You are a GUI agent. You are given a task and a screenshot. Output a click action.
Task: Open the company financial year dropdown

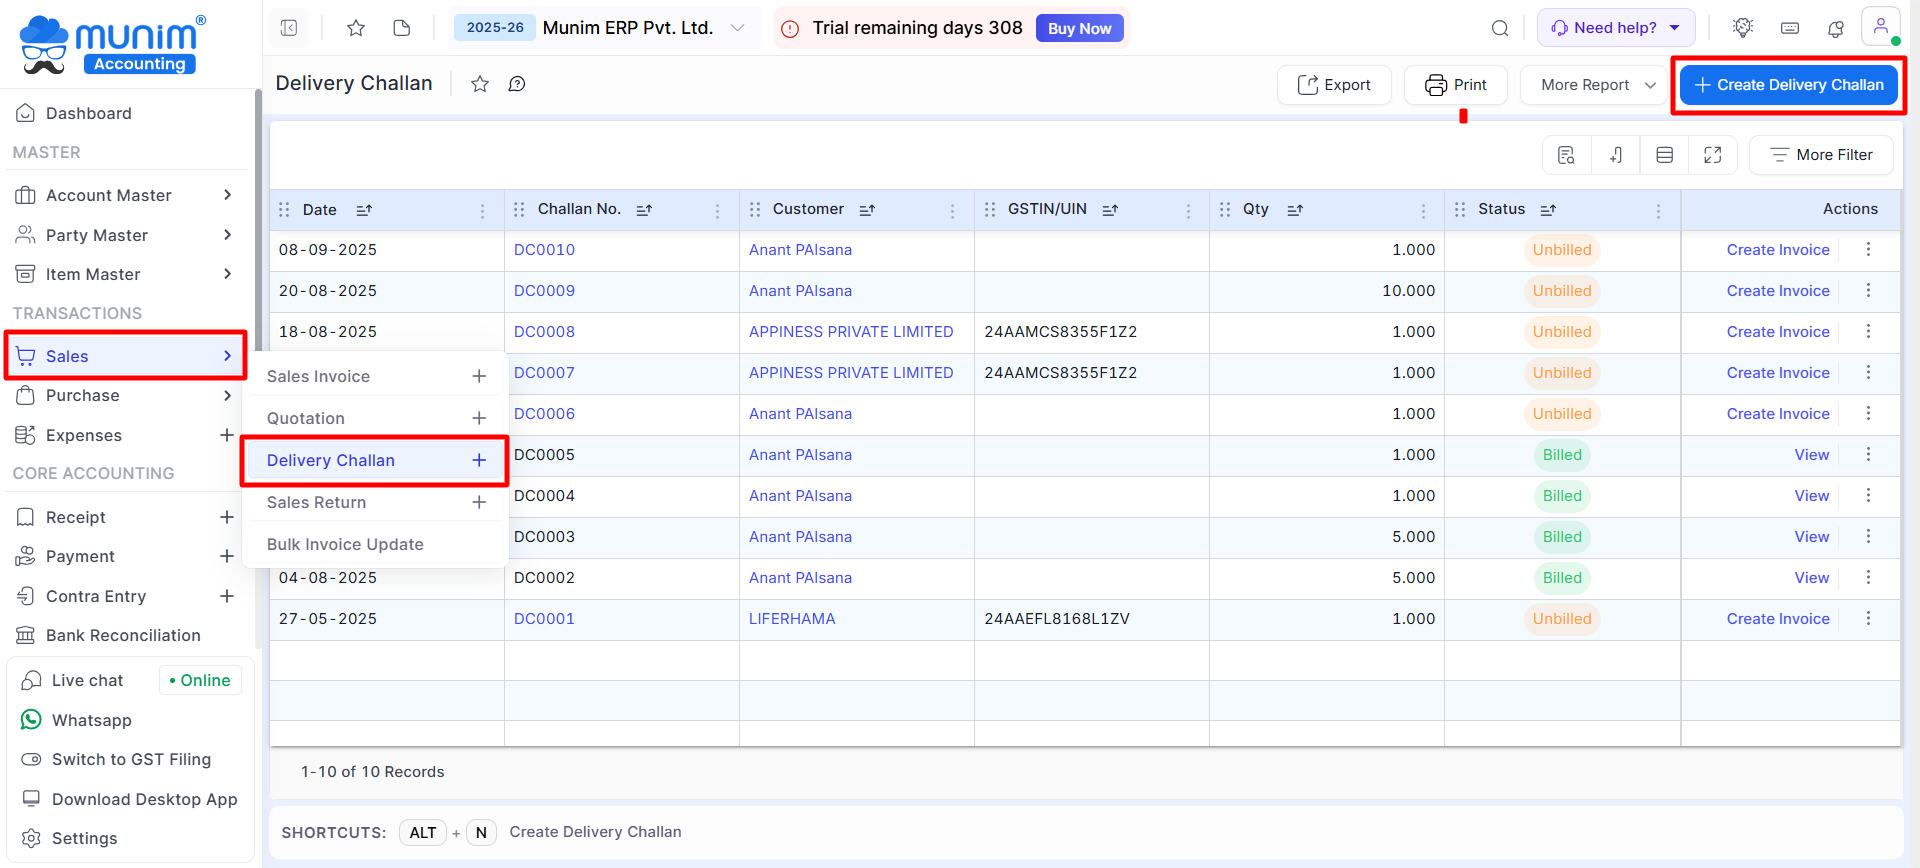coord(737,28)
